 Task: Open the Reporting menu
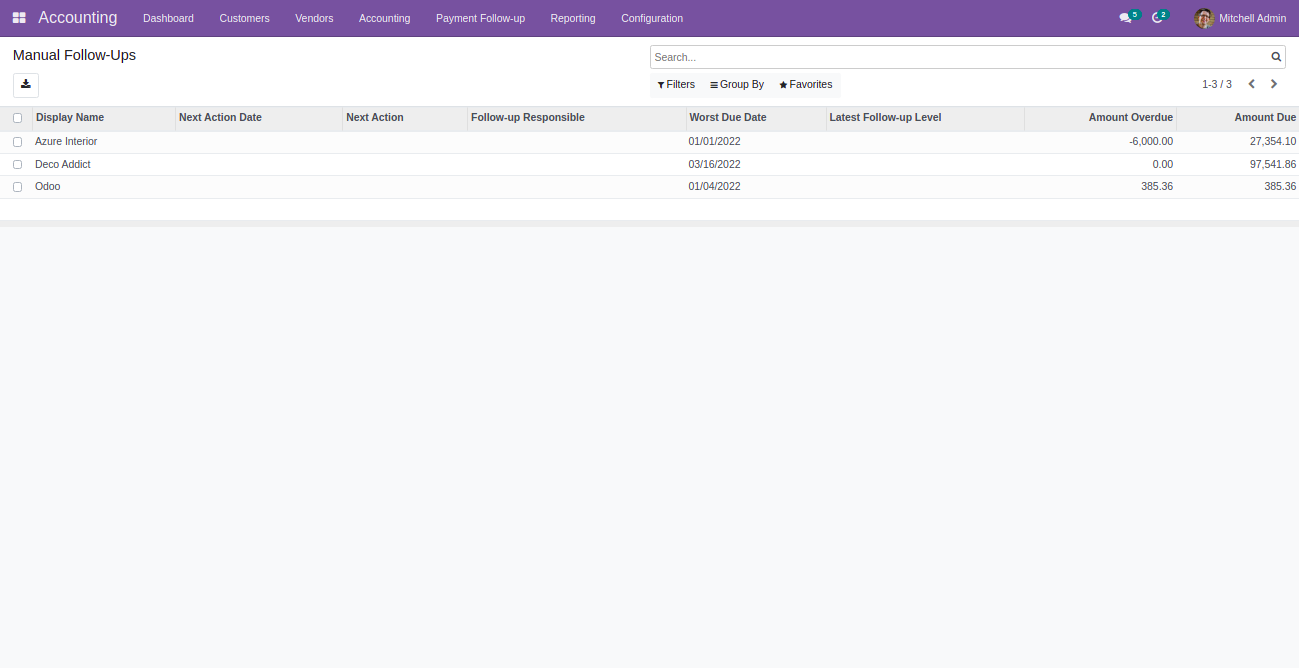[572, 18]
